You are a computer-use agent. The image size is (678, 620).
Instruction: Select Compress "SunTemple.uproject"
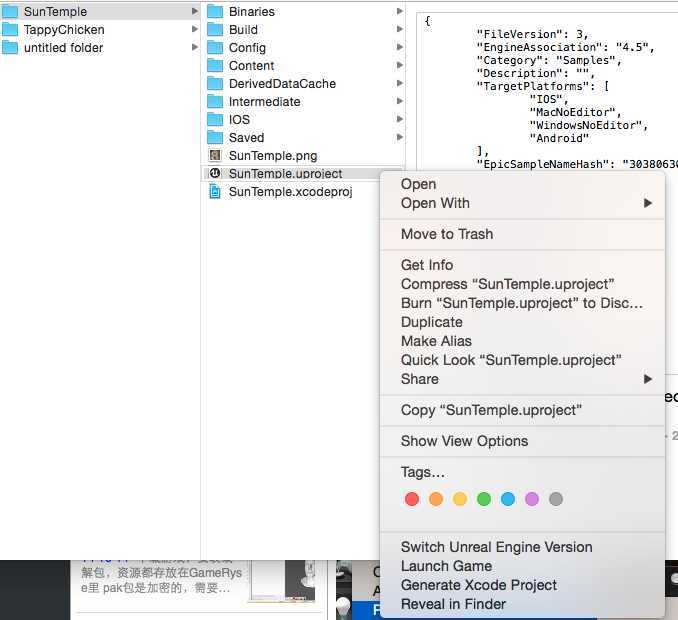(522, 284)
